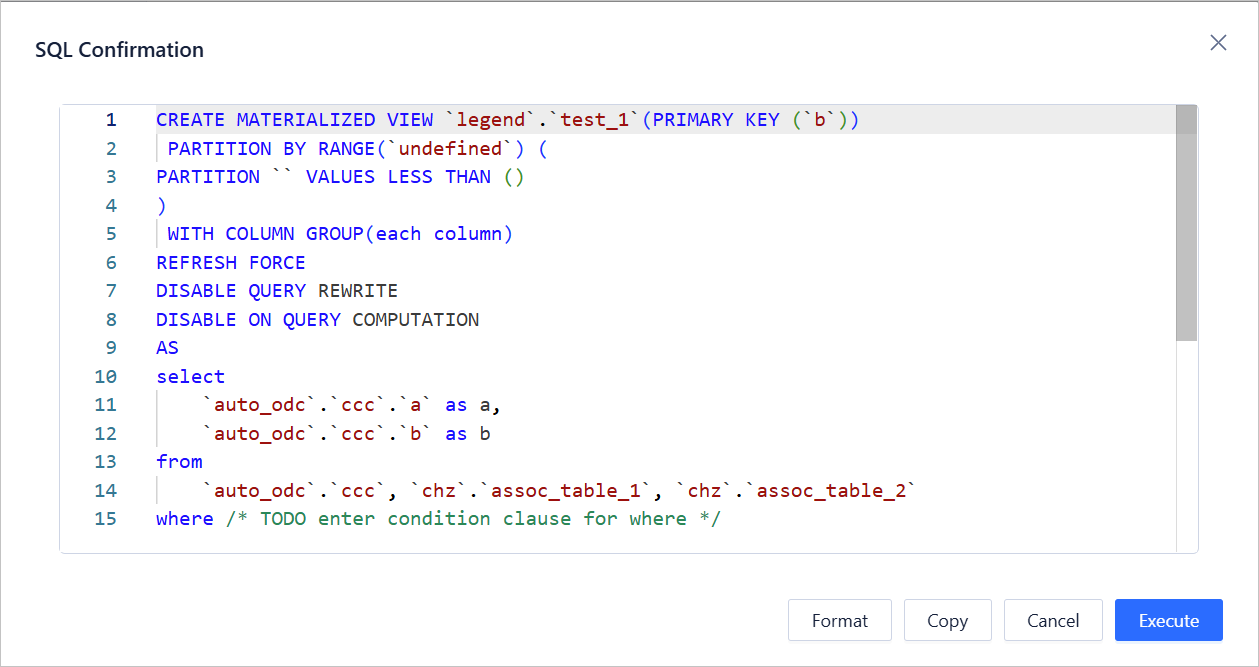Click `assoc_table_2` table name
The image size is (1259, 667).
837,491
